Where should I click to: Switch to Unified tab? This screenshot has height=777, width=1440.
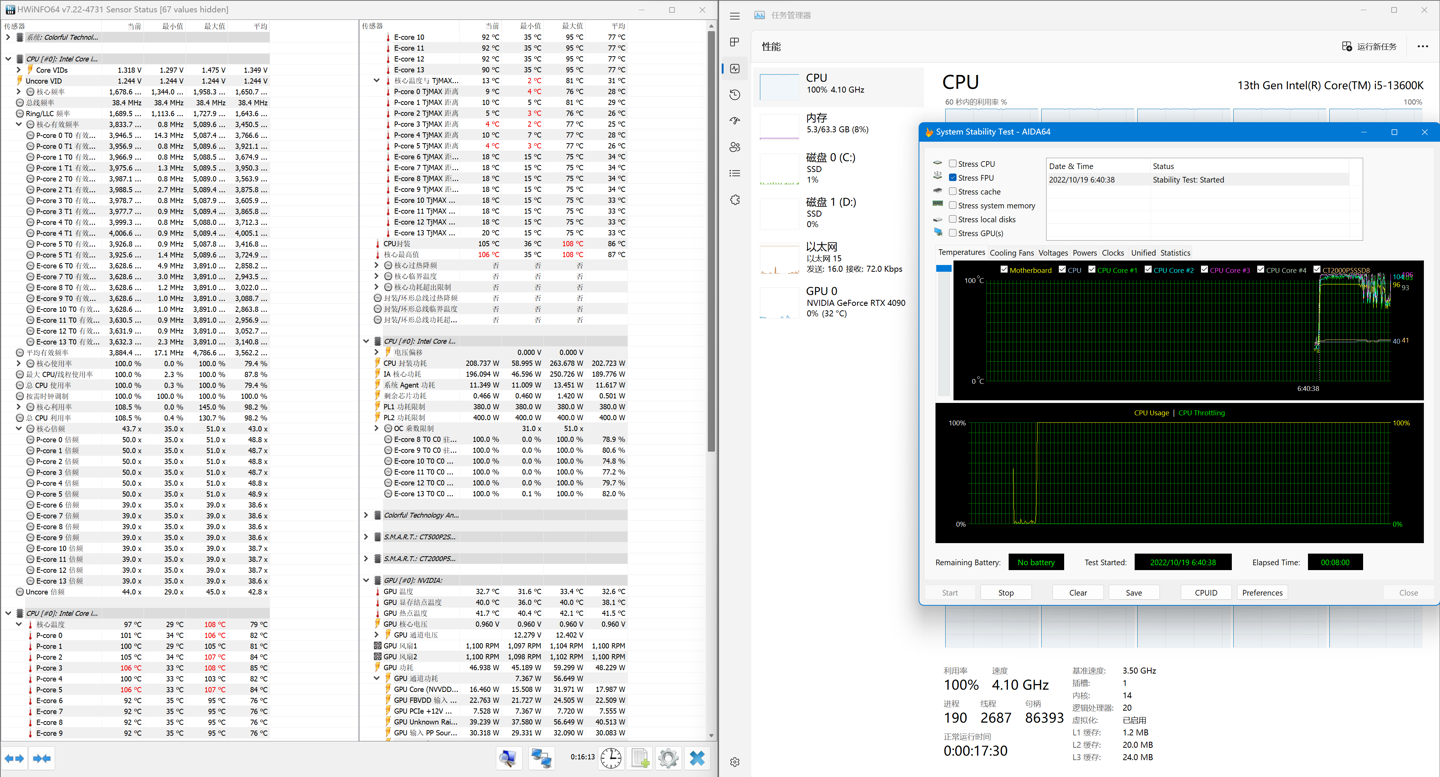tap(1143, 253)
